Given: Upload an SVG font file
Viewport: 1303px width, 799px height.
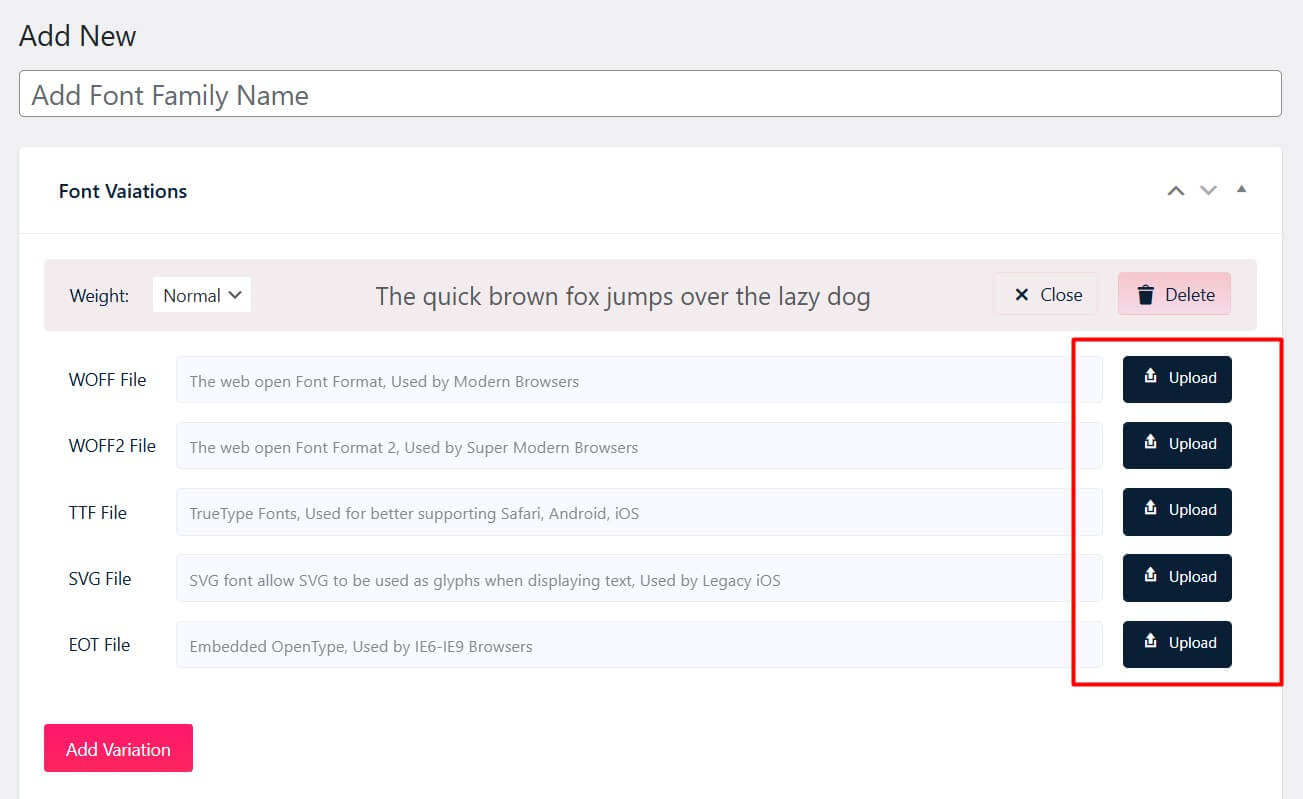Looking at the screenshot, I should (x=1177, y=577).
